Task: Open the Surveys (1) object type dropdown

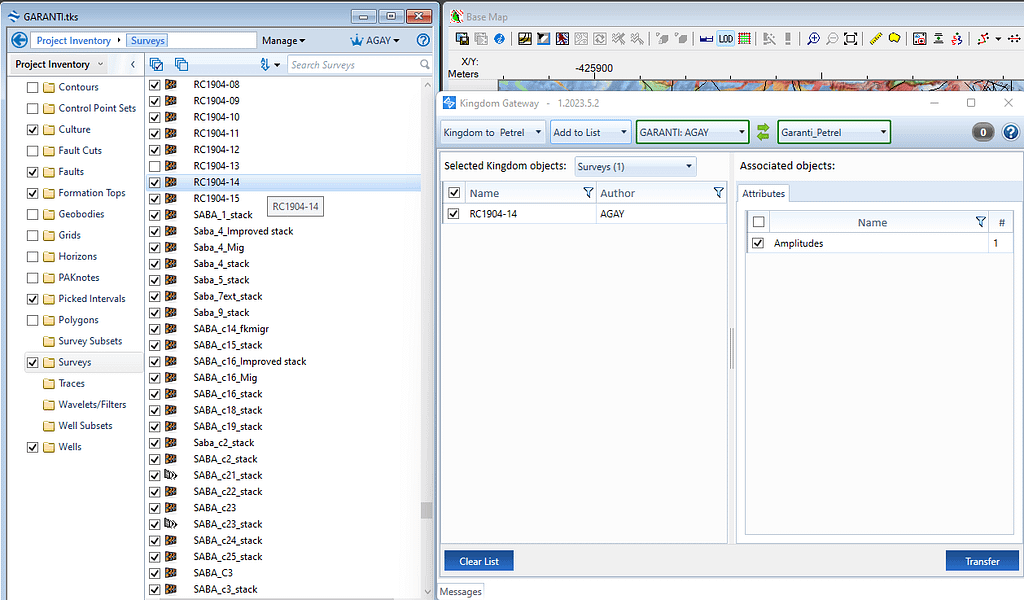Action: point(635,166)
